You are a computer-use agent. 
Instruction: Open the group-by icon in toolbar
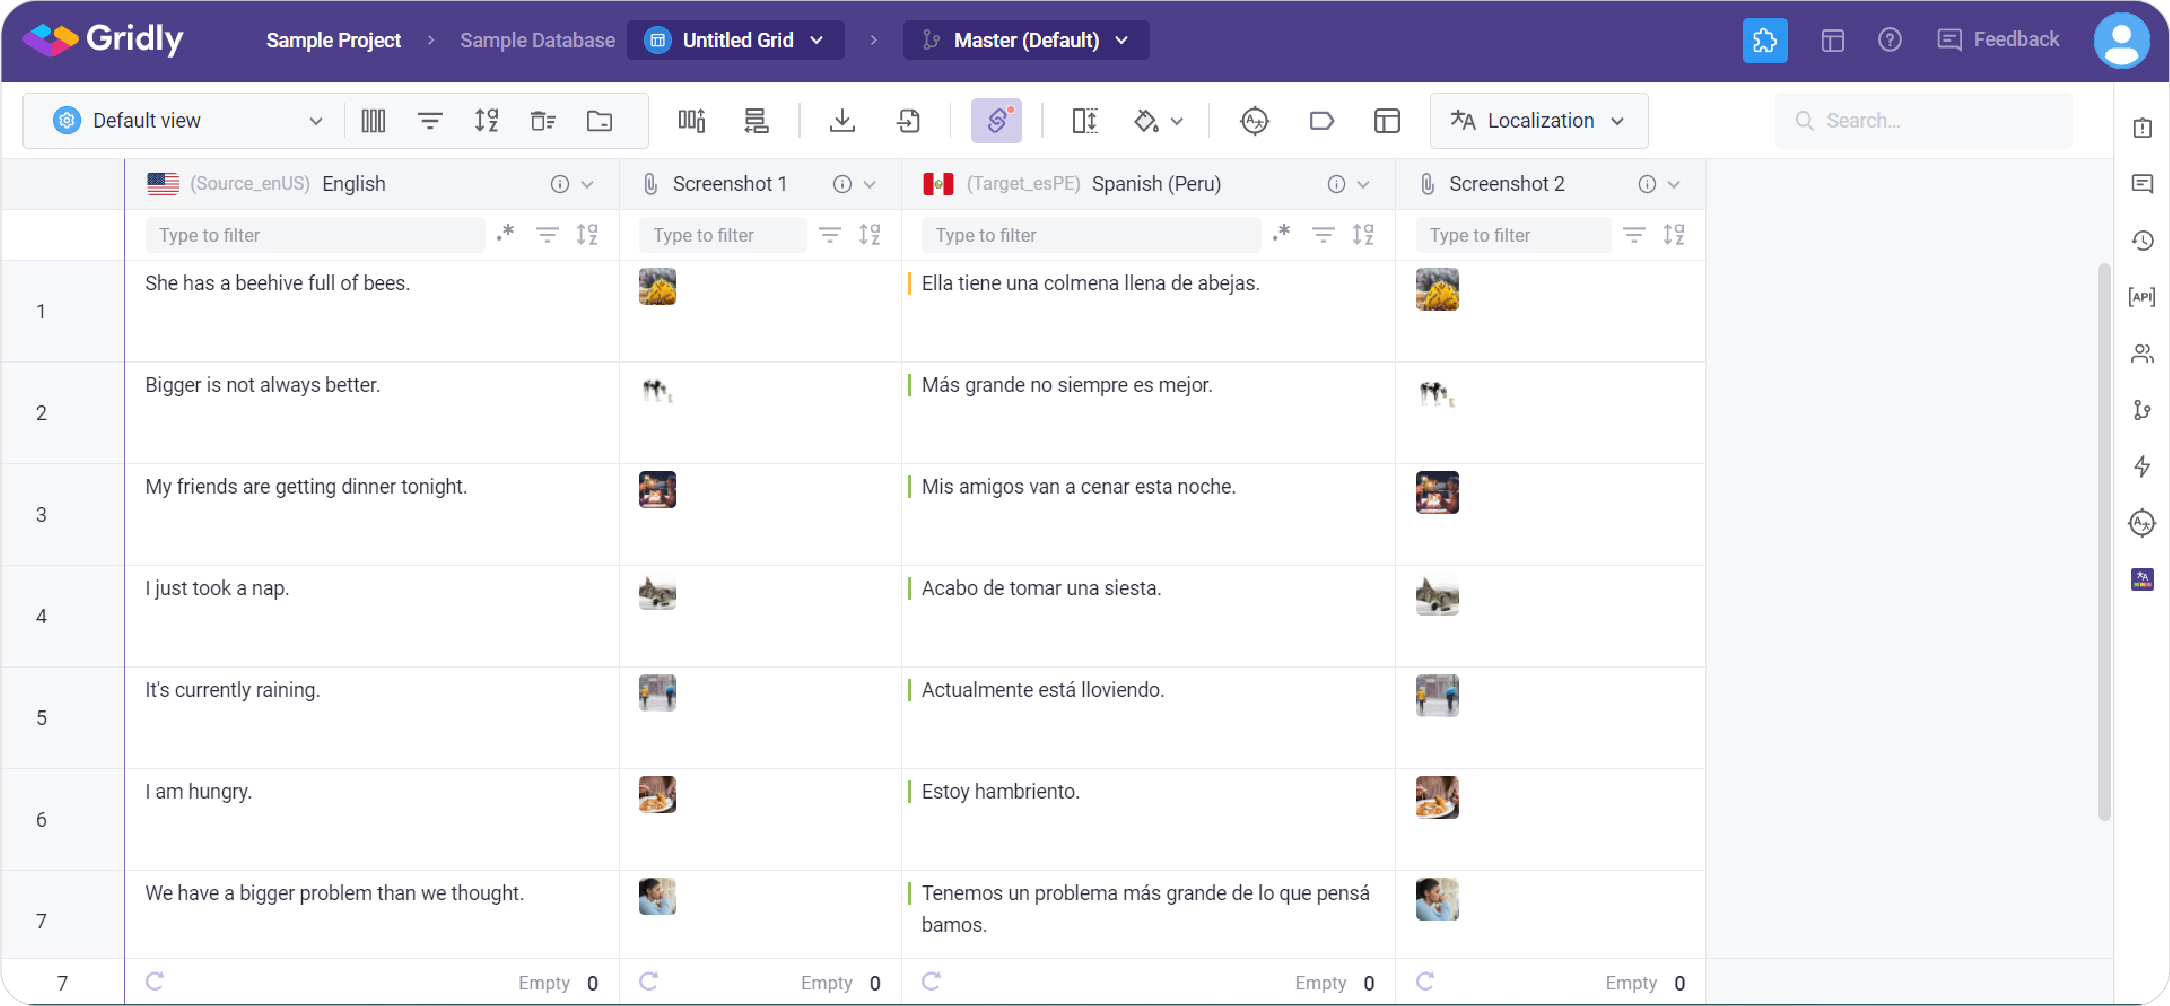tap(543, 121)
